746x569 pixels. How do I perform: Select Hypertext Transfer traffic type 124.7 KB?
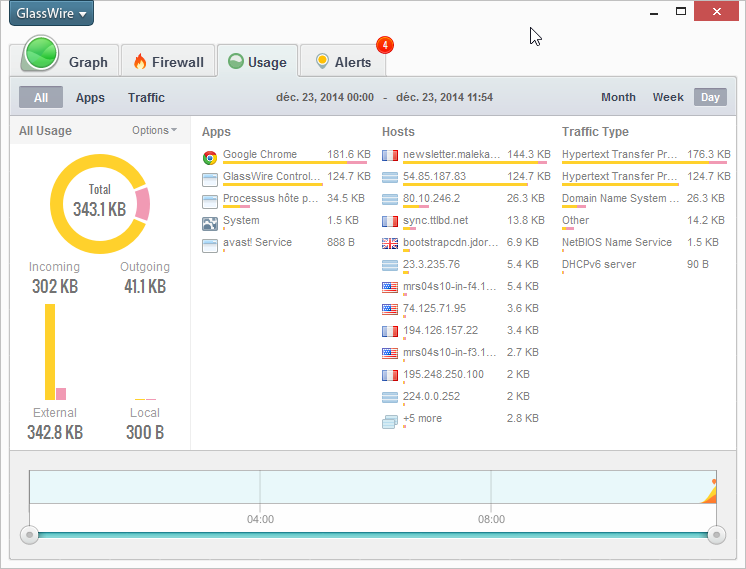646,178
